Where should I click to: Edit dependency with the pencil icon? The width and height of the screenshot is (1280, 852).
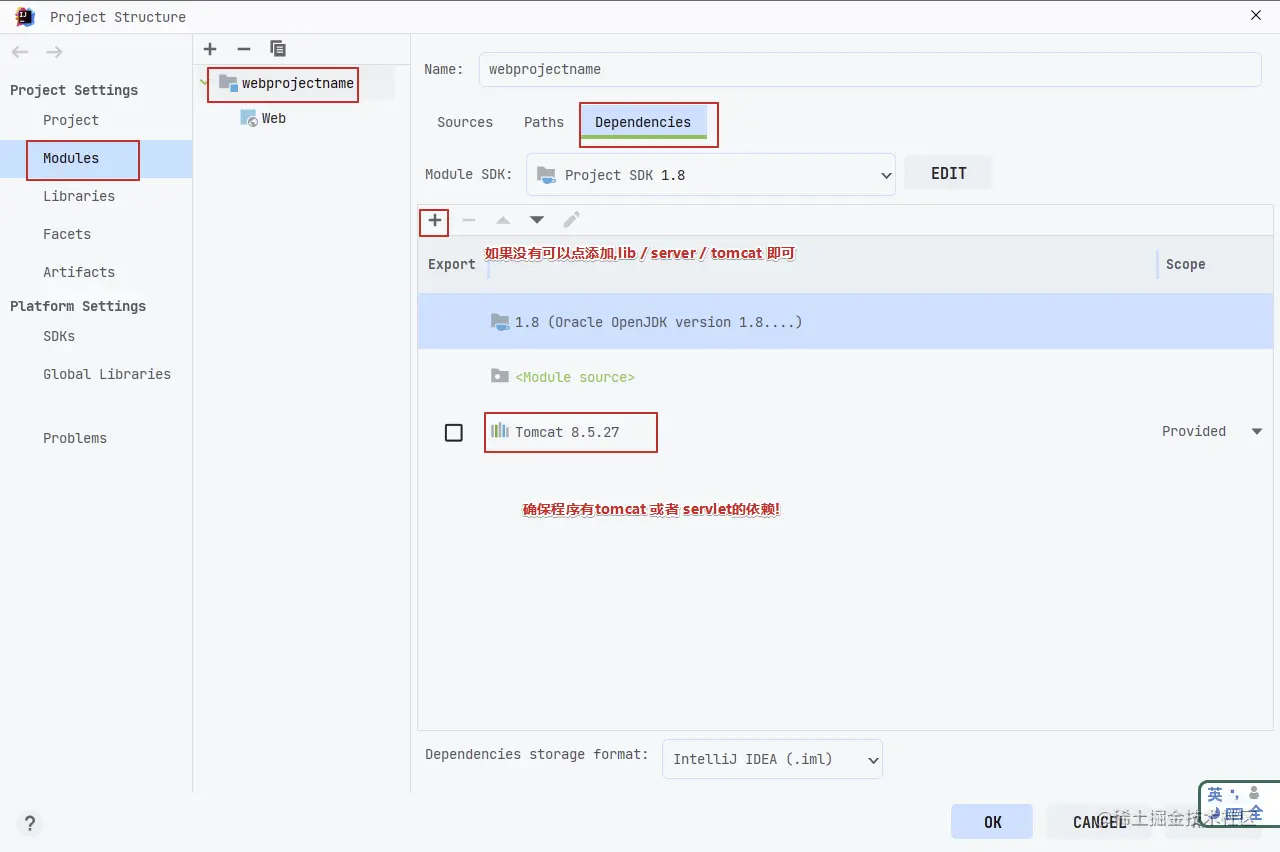pyautogui.click(x=571, y=220)
